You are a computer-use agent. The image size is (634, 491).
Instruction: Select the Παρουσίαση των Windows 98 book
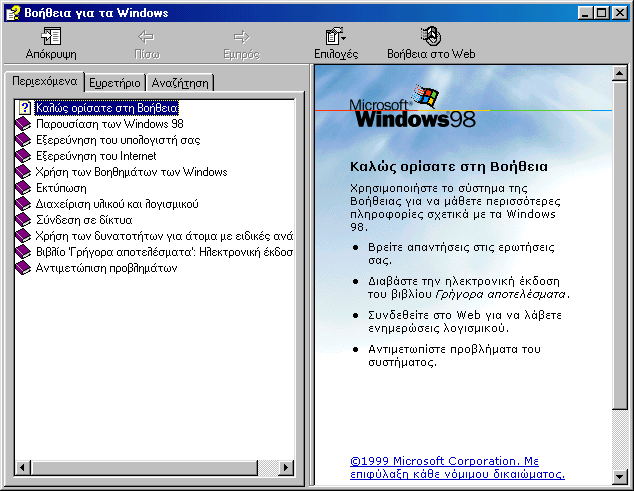click(x=110, y=124)
